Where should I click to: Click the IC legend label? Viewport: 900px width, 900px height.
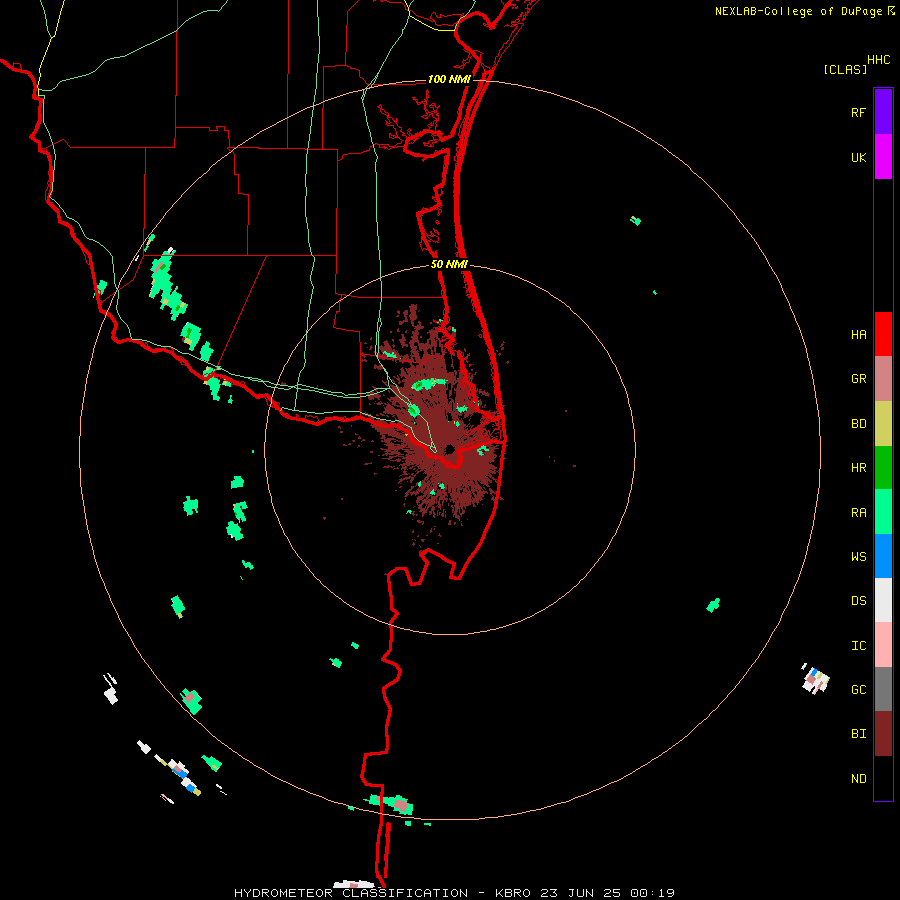point(858,645)
